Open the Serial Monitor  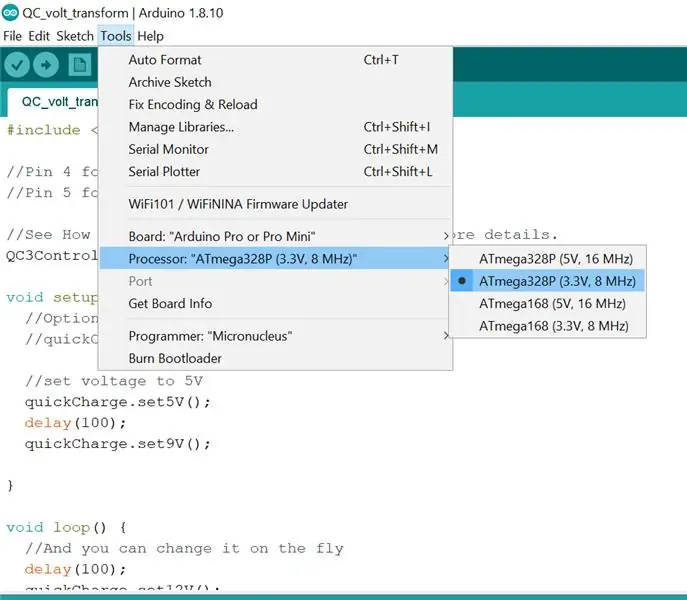[x=276, y=149]
